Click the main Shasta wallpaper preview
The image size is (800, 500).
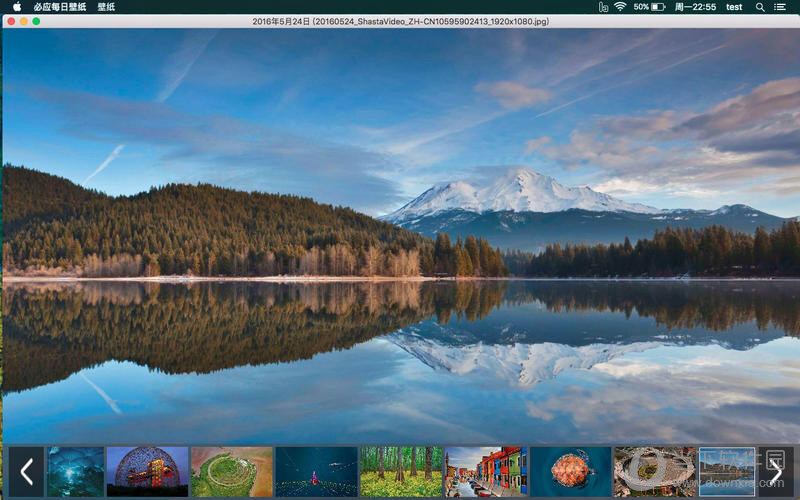pyautogui.click(x=401, y=236)
